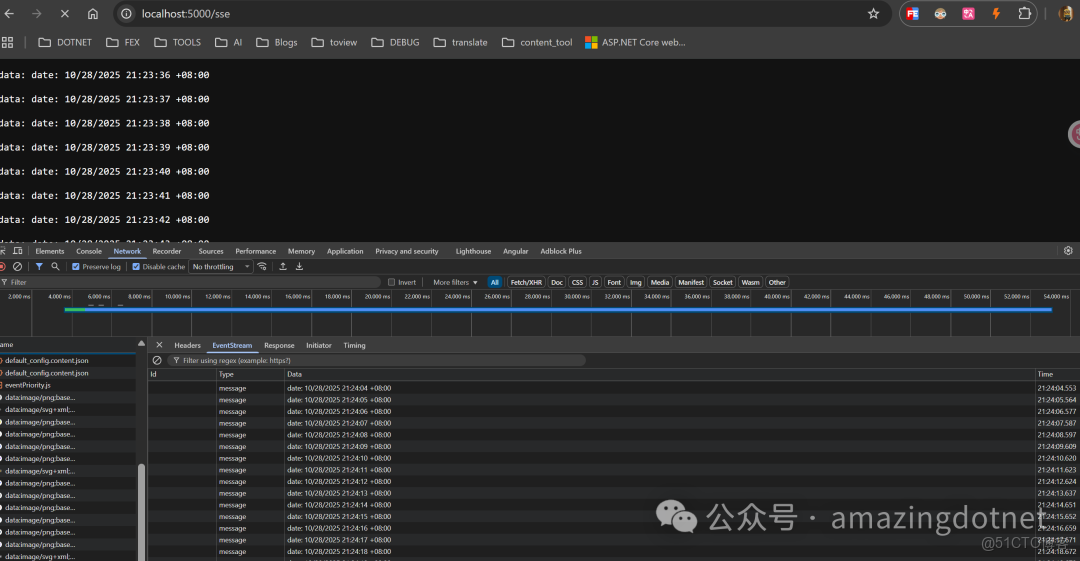
Task: Click the network search magnifier icon
Action: (55, 267)
